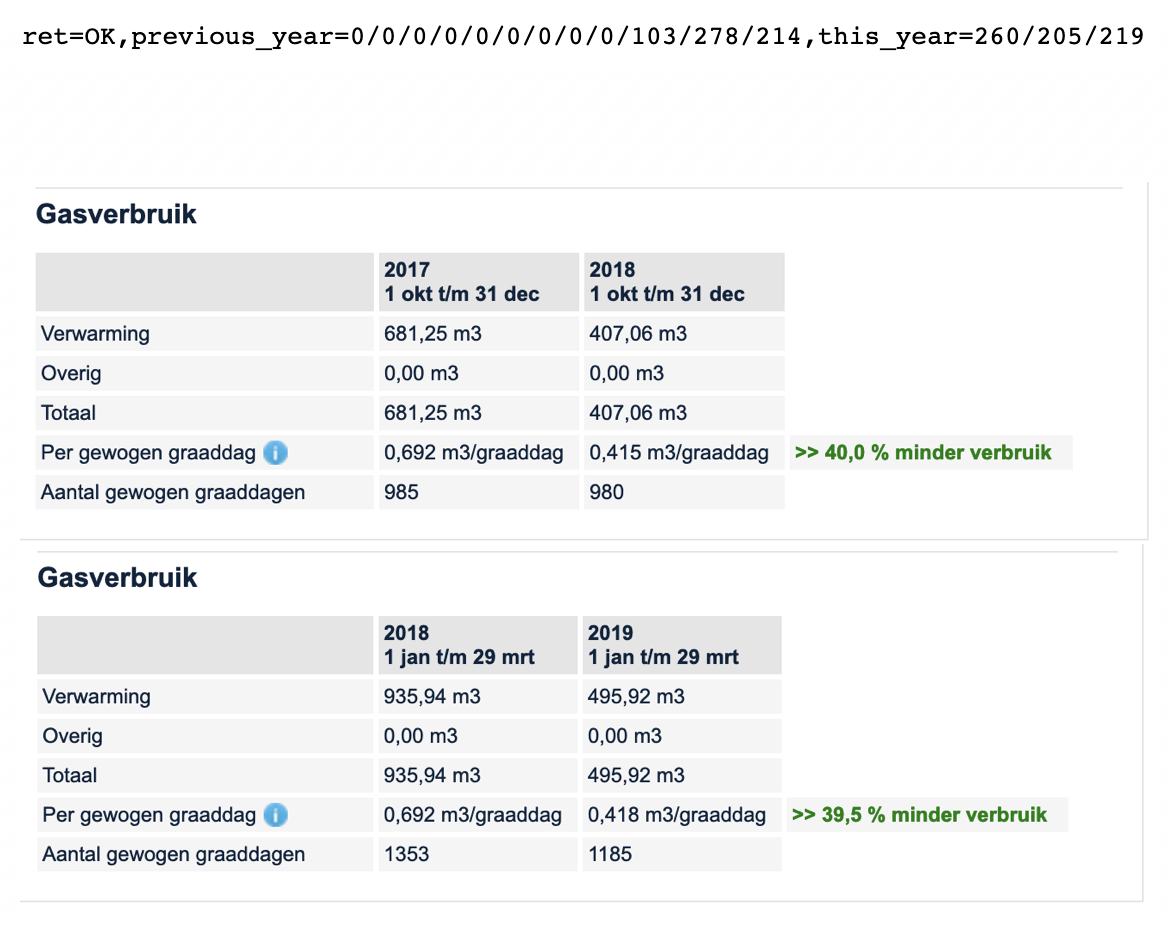Click the 980 weighted degree-days value
1172x926 pixels.
(606, 492)
